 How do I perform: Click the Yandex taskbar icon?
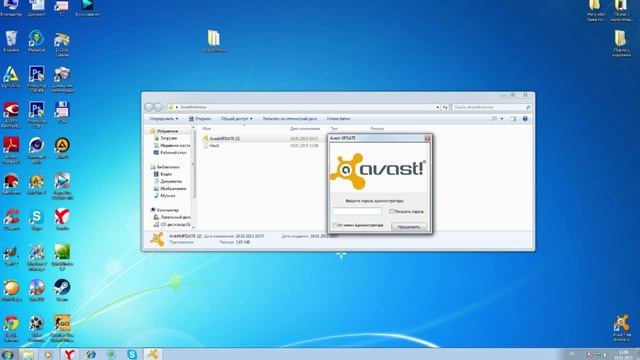point(69,354)
